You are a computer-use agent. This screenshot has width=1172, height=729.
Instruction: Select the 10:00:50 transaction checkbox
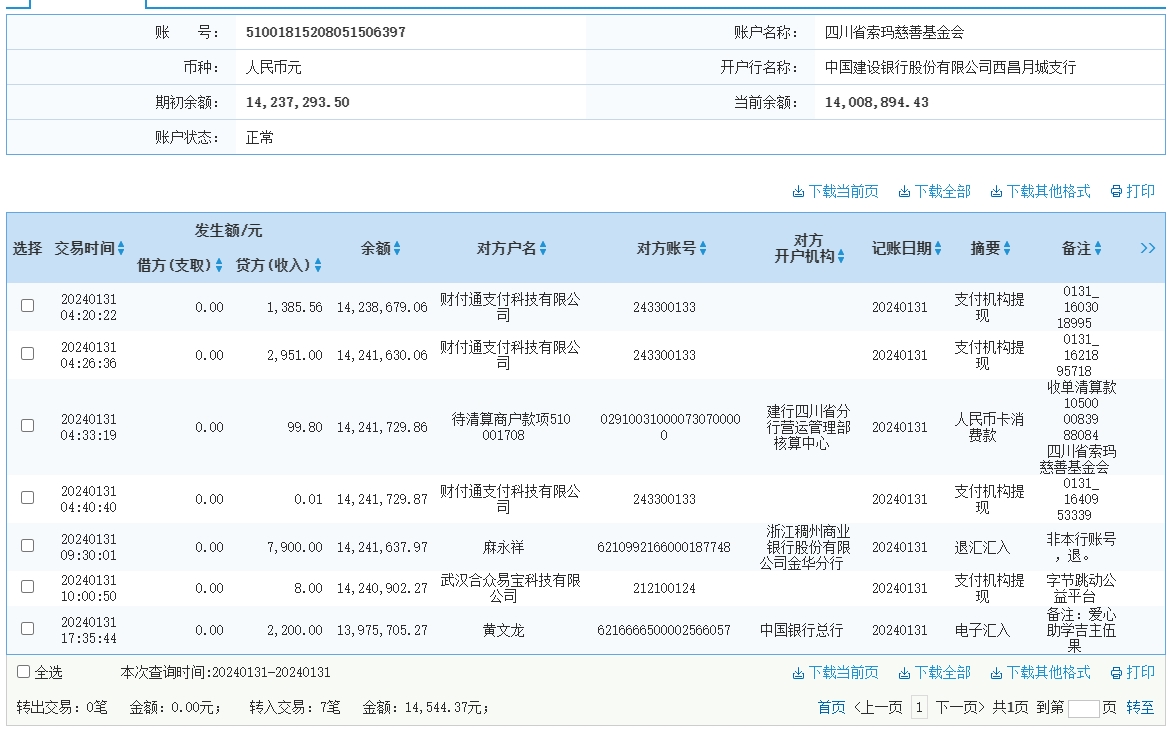point(28,587)
